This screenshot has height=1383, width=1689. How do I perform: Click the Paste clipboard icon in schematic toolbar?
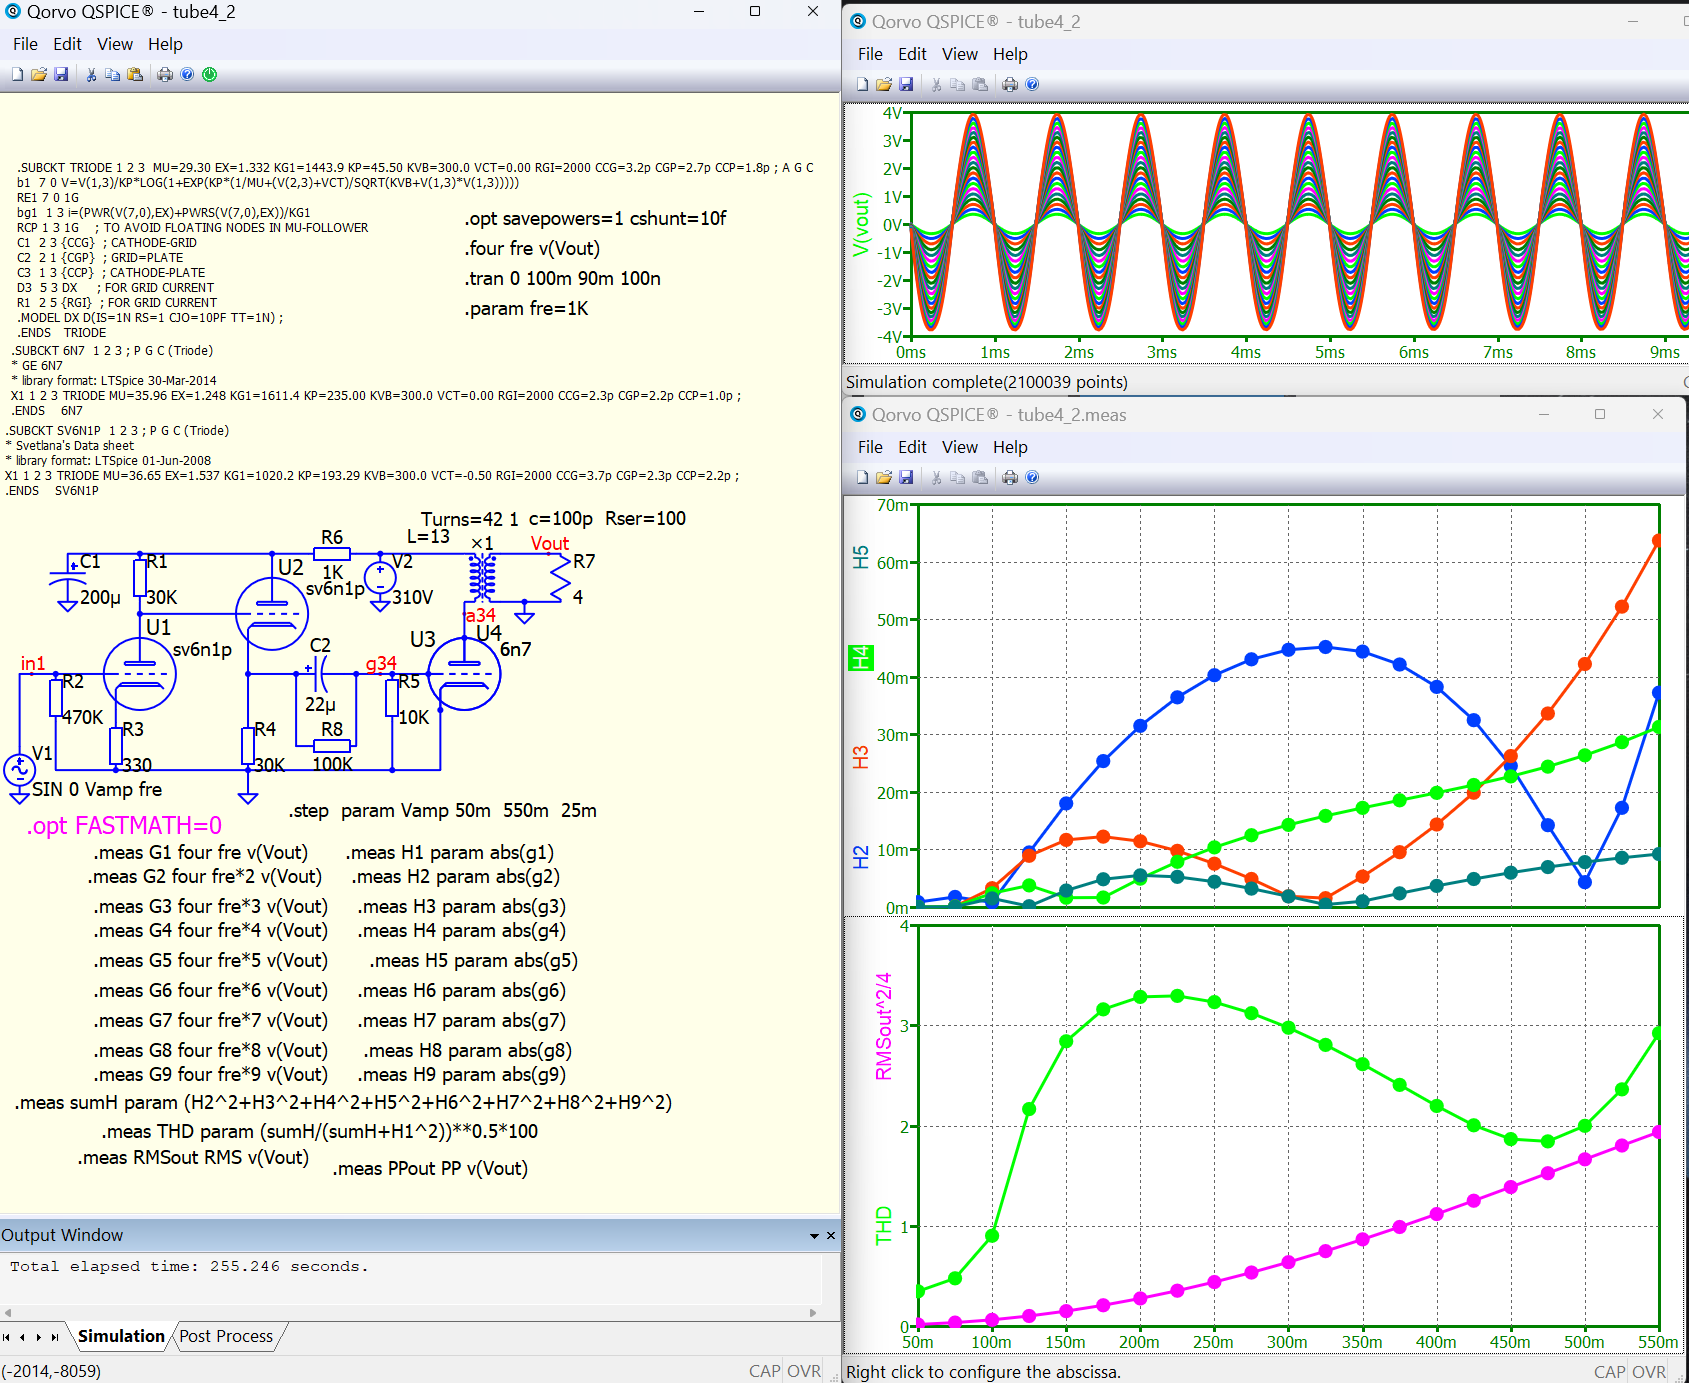coord(135,74)
